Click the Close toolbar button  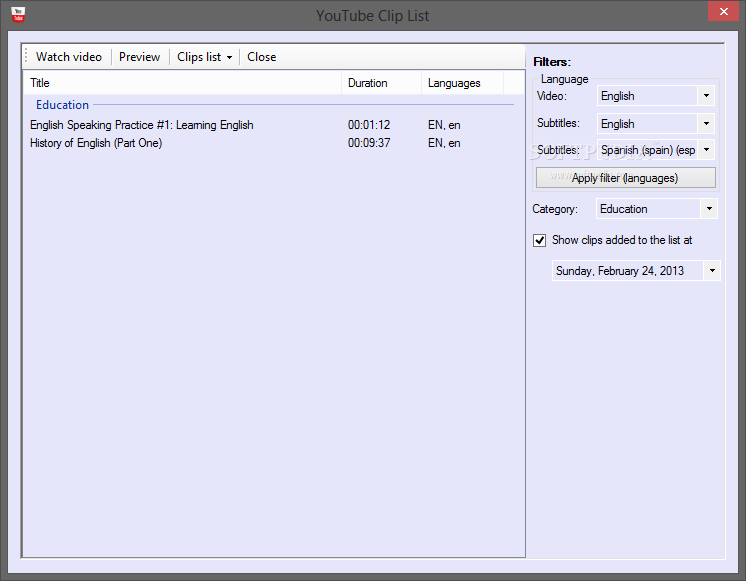pyautogui.click(x=262, y=57)
